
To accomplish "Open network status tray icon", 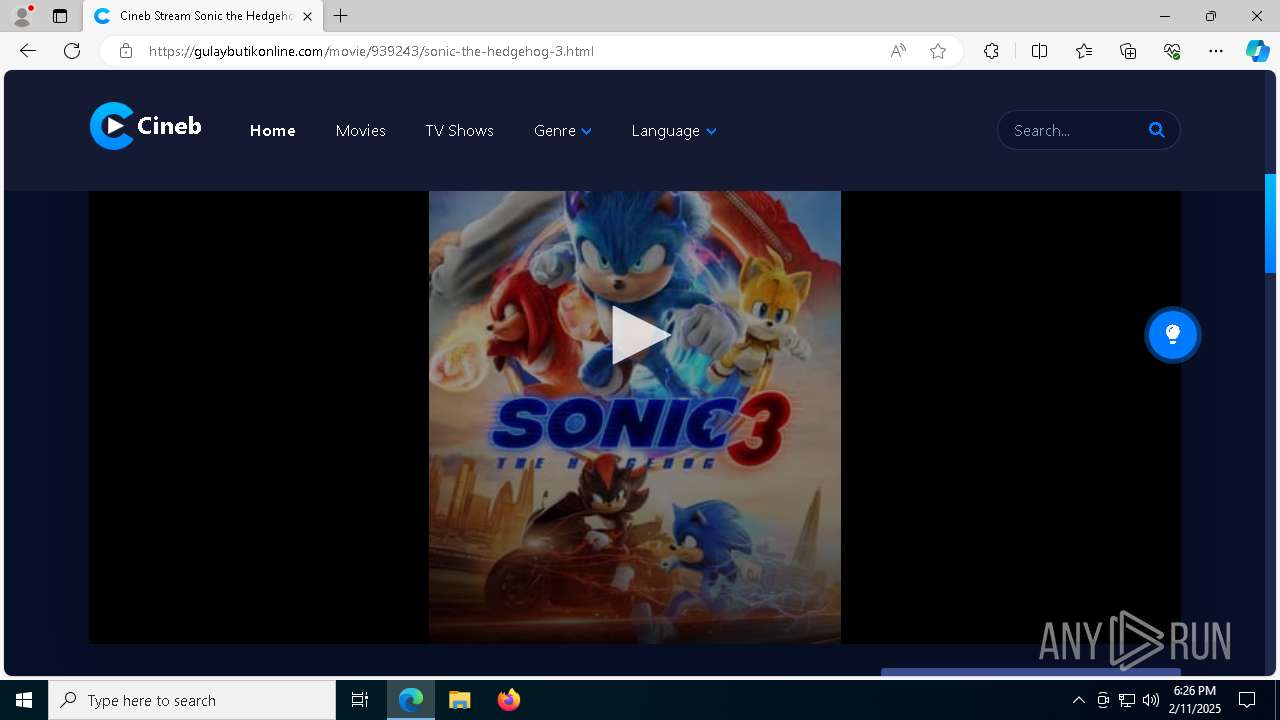I will pos(1127,700).
